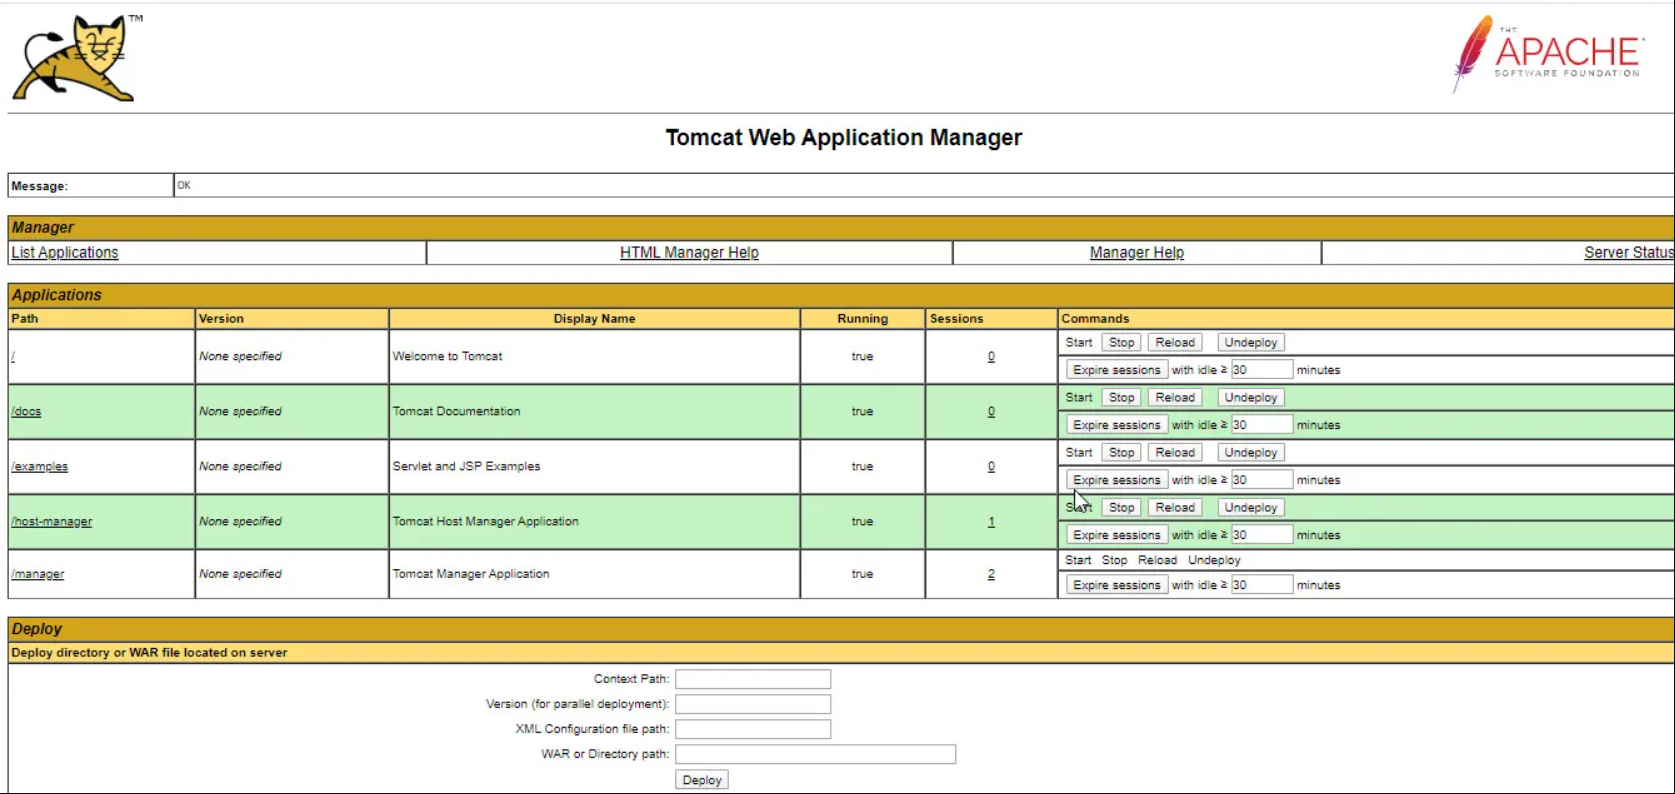Stop the /docs application
Screen dimensions: 1675x794
(x=1121, y=398)
